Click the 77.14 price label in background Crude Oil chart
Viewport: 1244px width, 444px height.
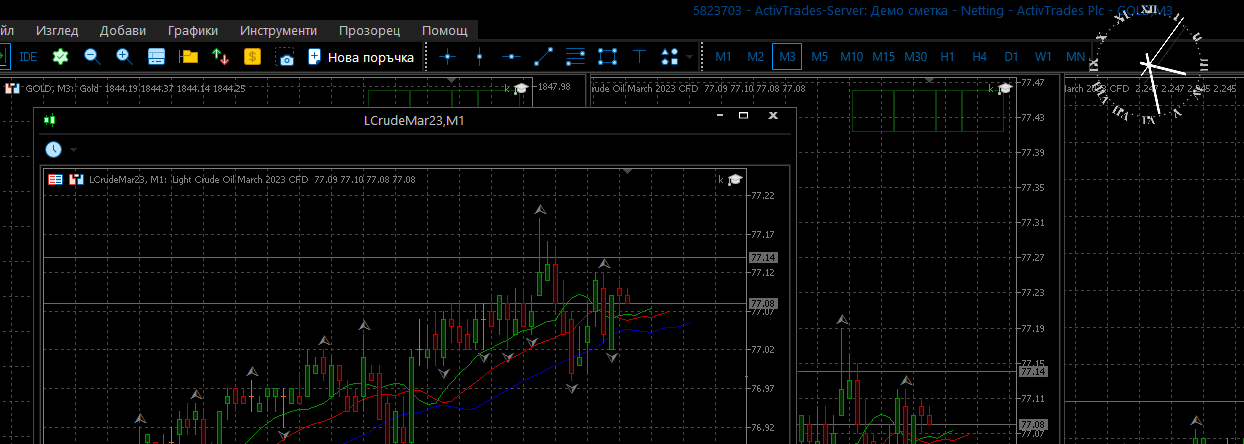tap(1032, 372)
